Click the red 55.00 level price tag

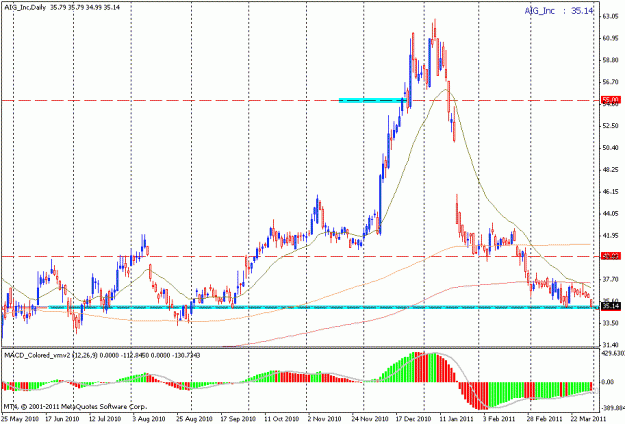(611, 100)
